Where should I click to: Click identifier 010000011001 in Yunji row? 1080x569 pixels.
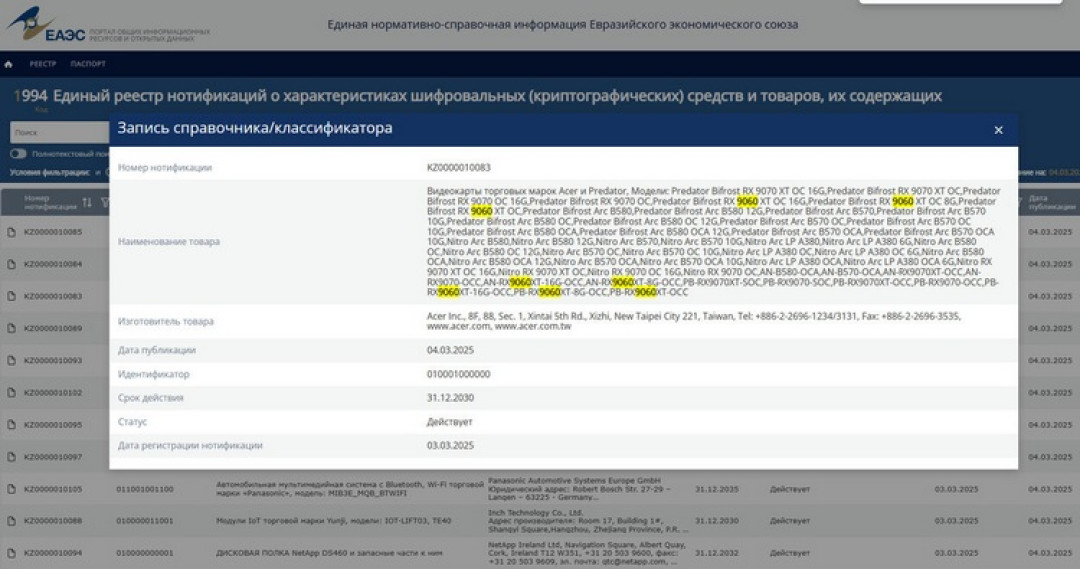pyautogui.click(x=145, y=521)
